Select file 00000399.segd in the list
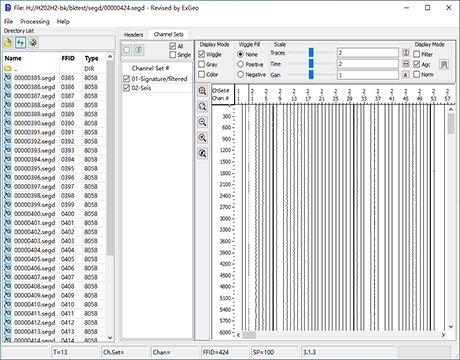This screenshot has width=460, height=360. 55,205
